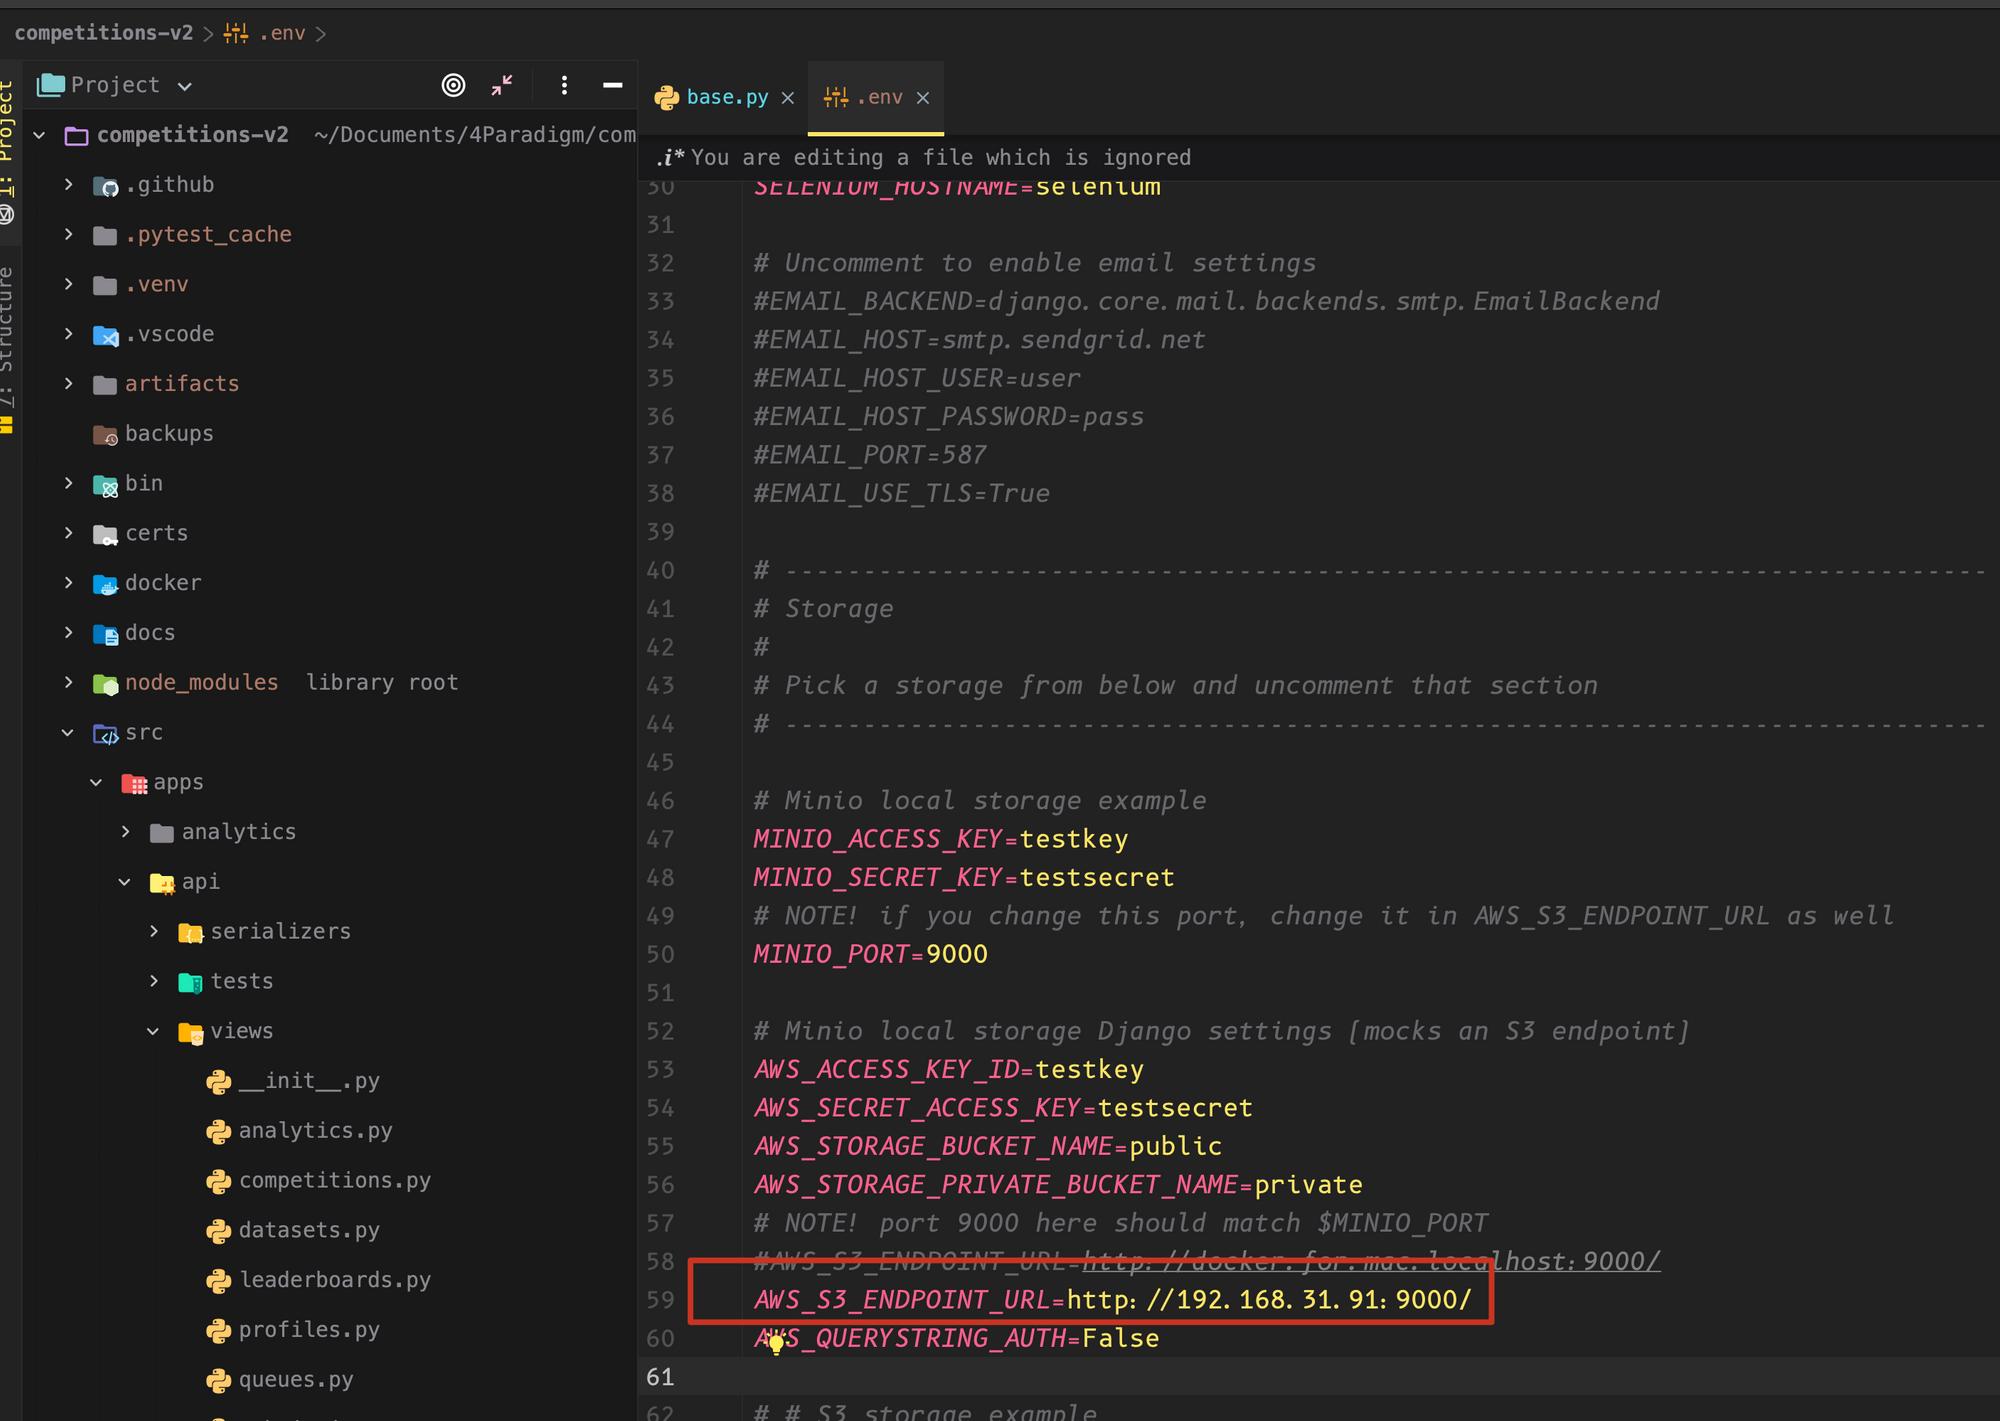Expand the serializers folder
2000x1421 pixels.
(x=153, y=931)
